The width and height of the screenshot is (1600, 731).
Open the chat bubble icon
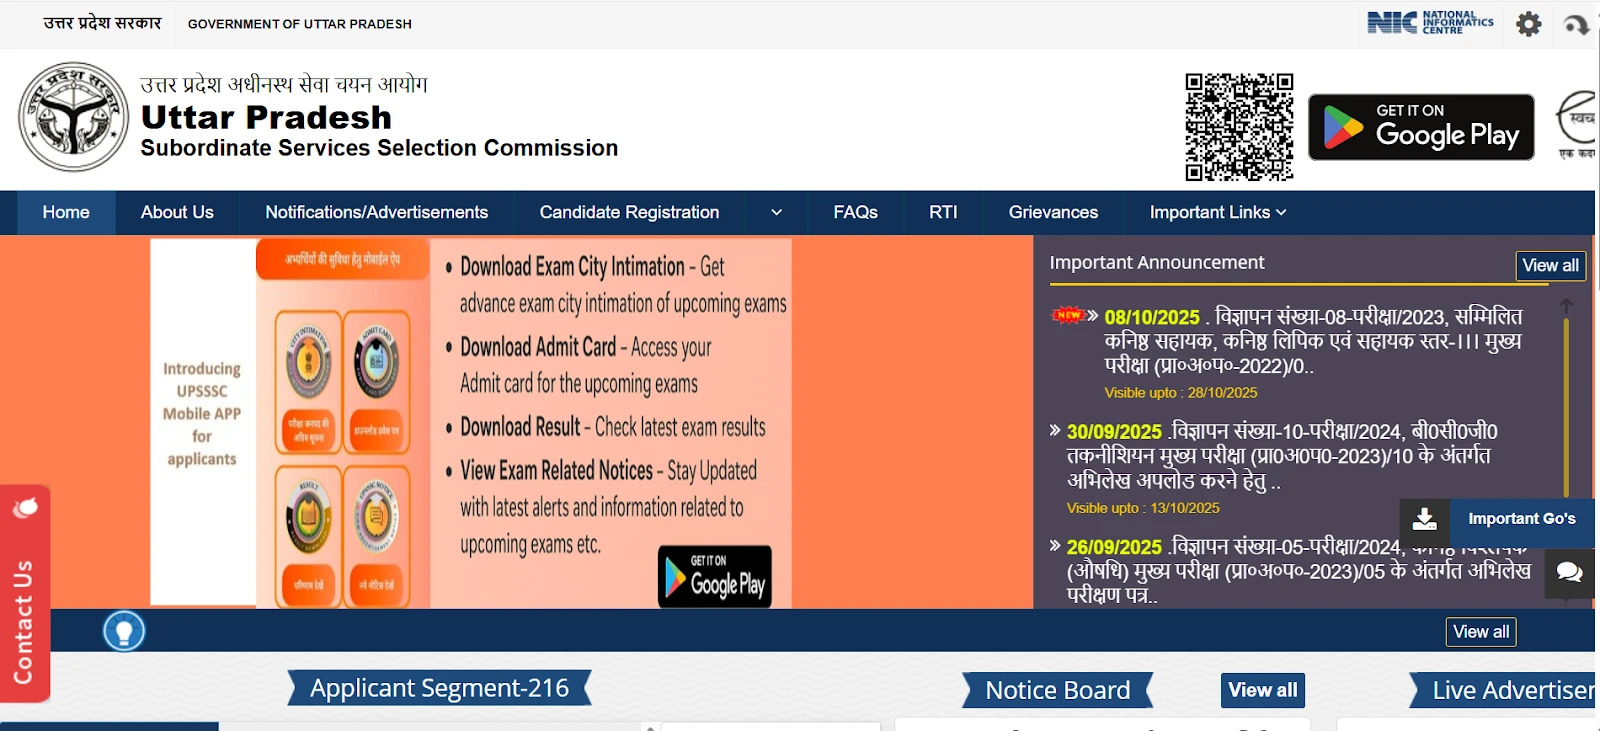coord(1569,572)
